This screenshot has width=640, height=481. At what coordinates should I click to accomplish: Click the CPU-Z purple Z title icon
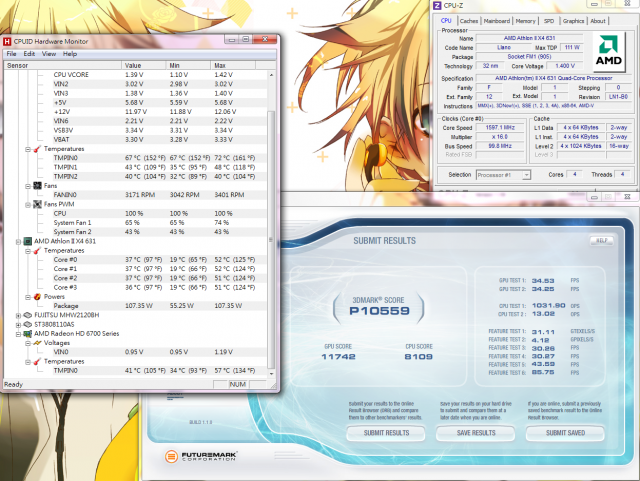(437, 5)
